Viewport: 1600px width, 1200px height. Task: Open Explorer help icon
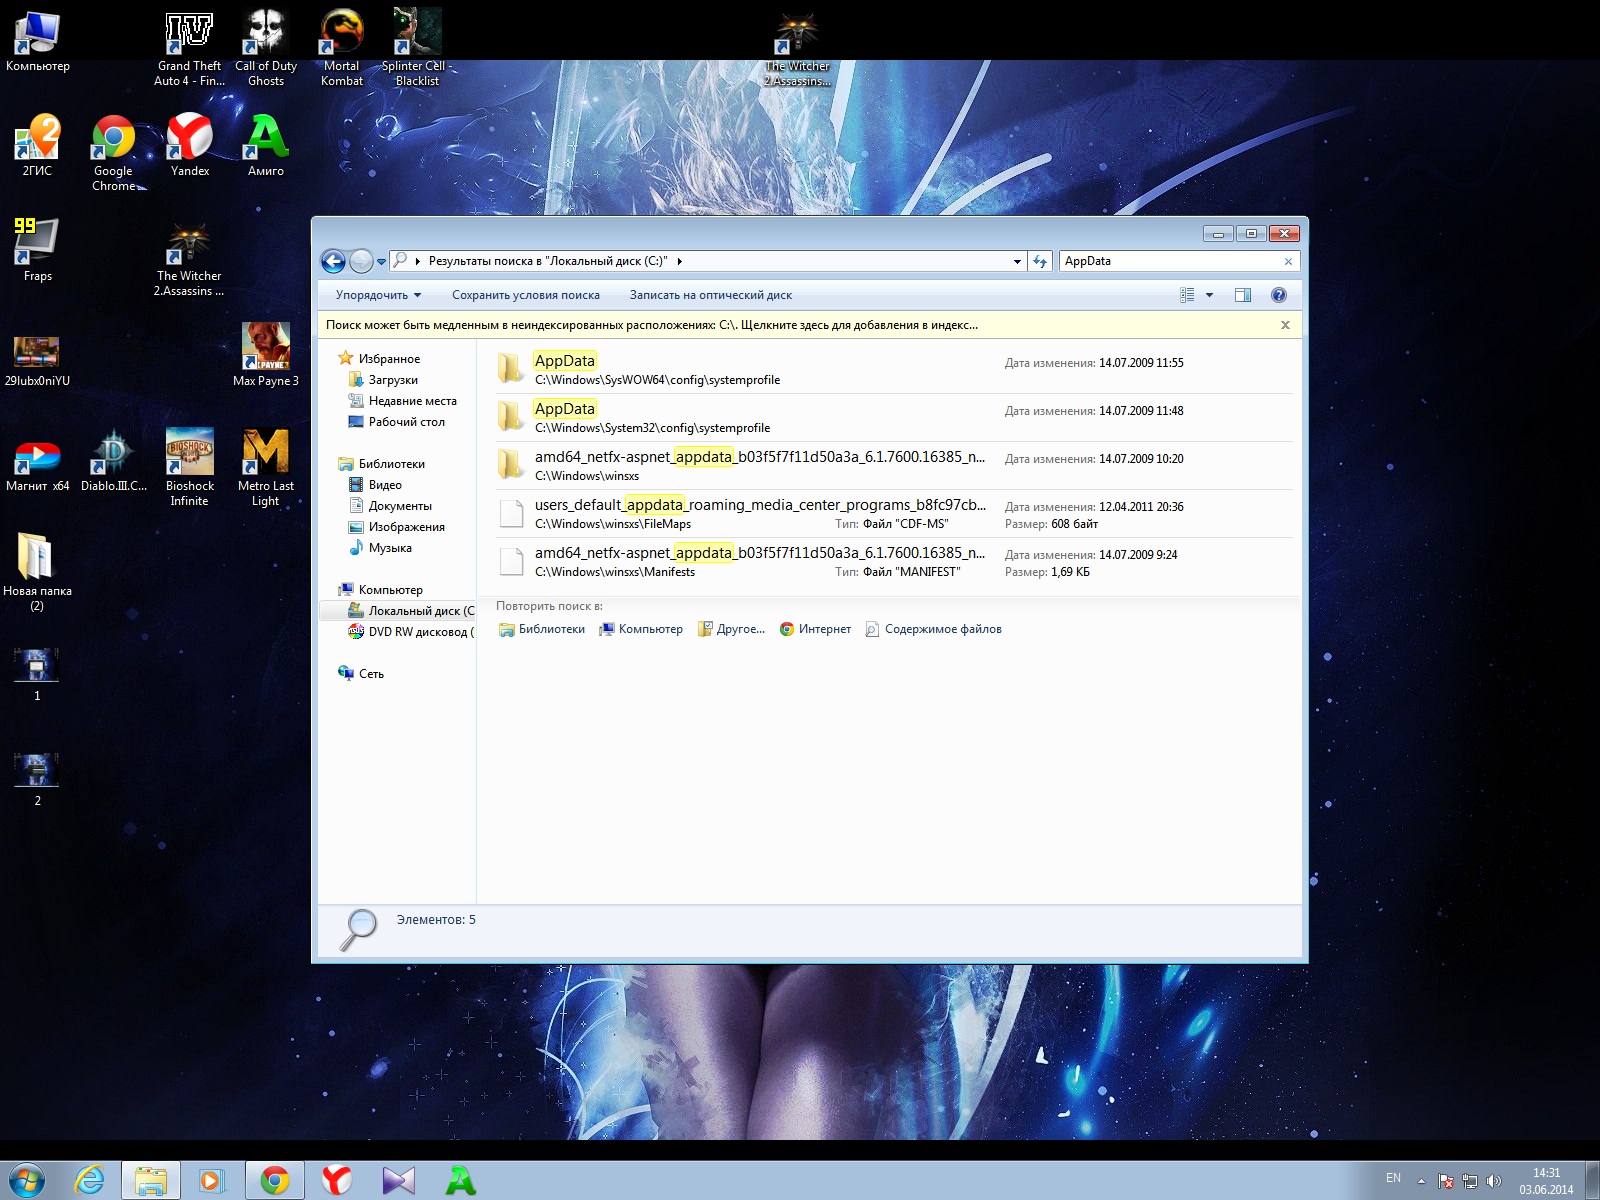(x=1278, y=295)
